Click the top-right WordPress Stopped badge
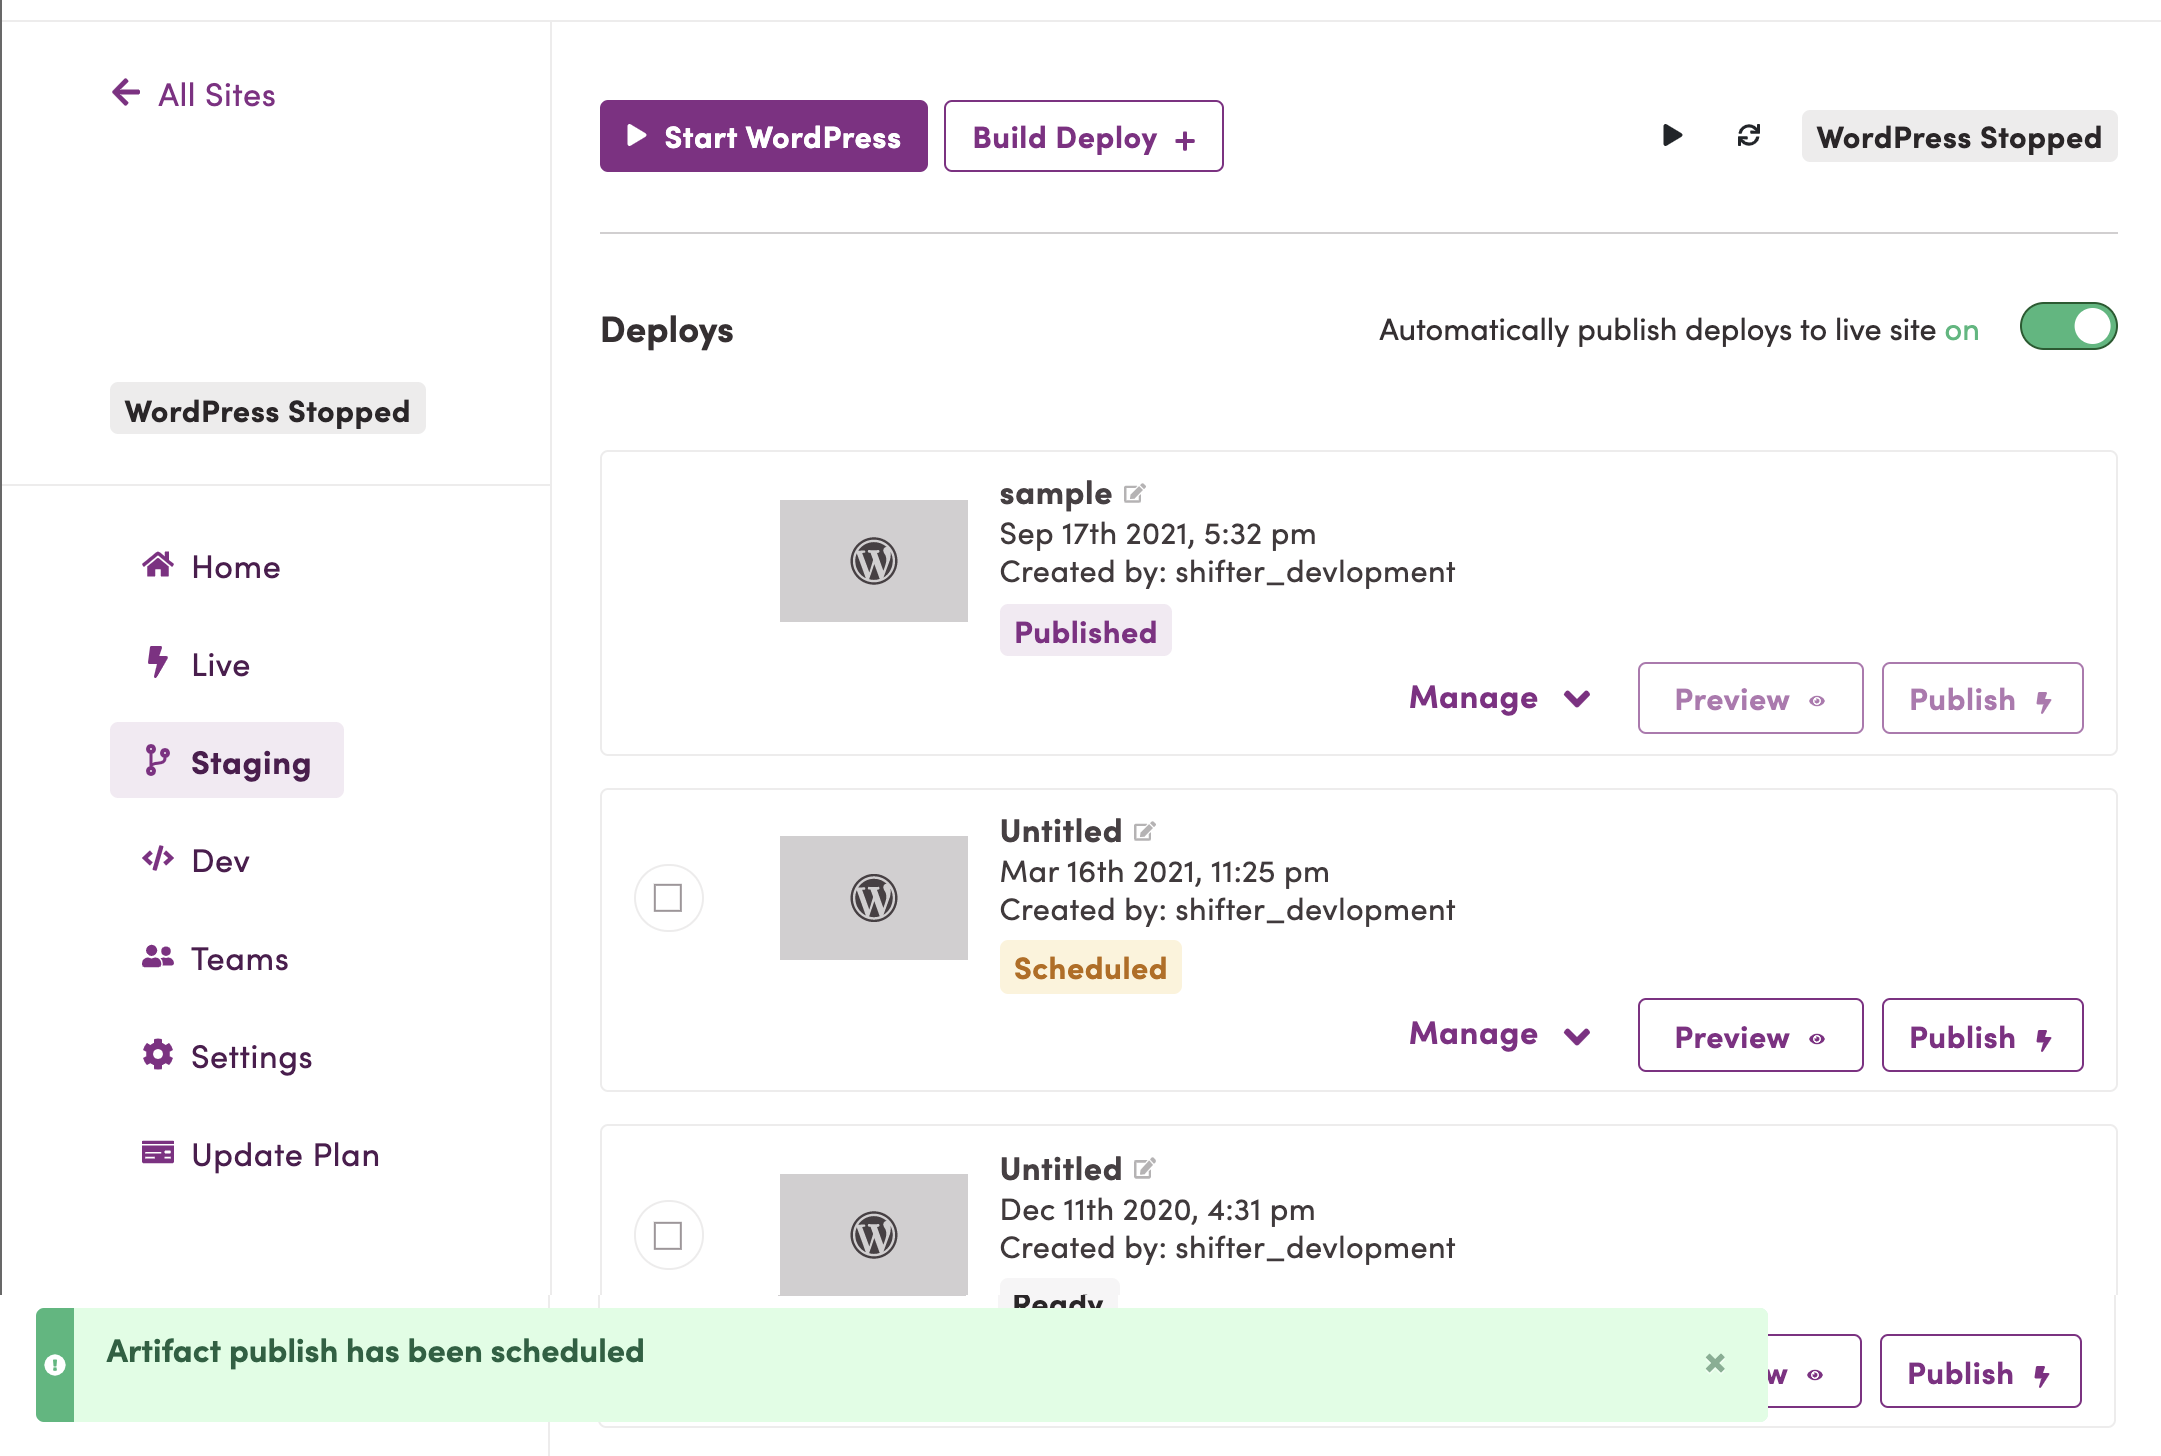This screenshot has width=2161, height=1456. click(1959, 136)
